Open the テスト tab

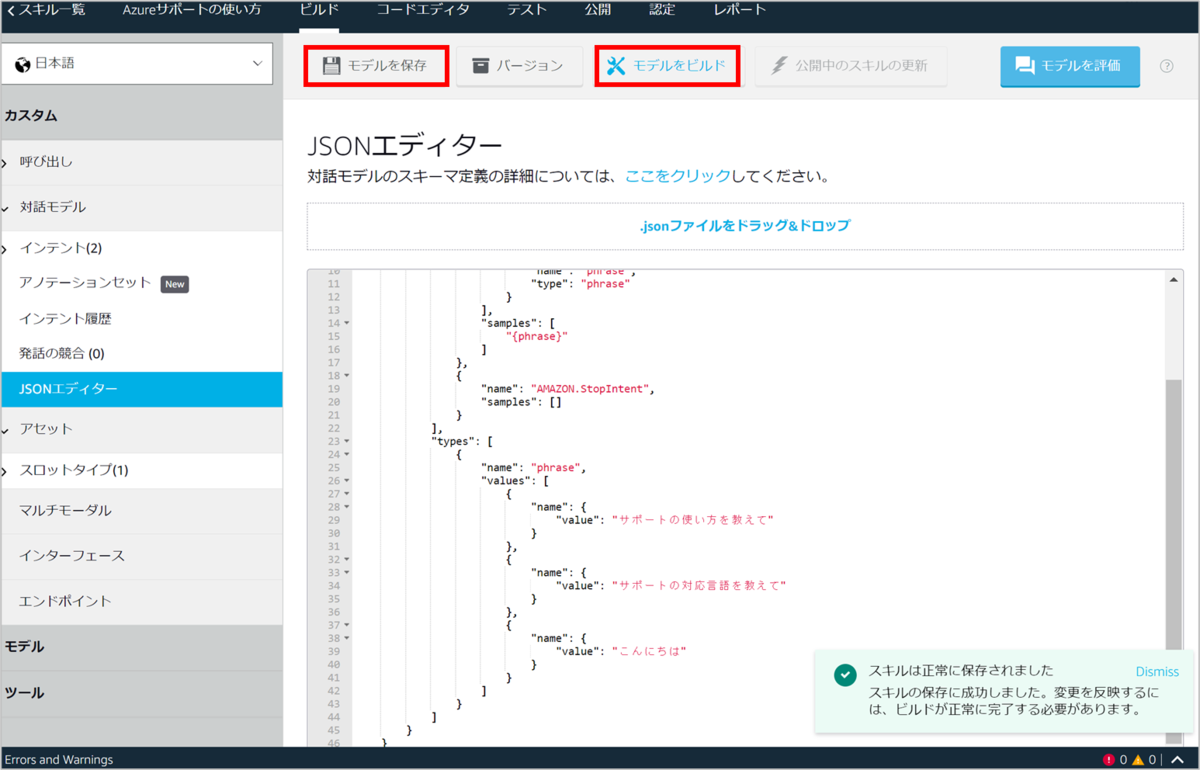(527, 10)
